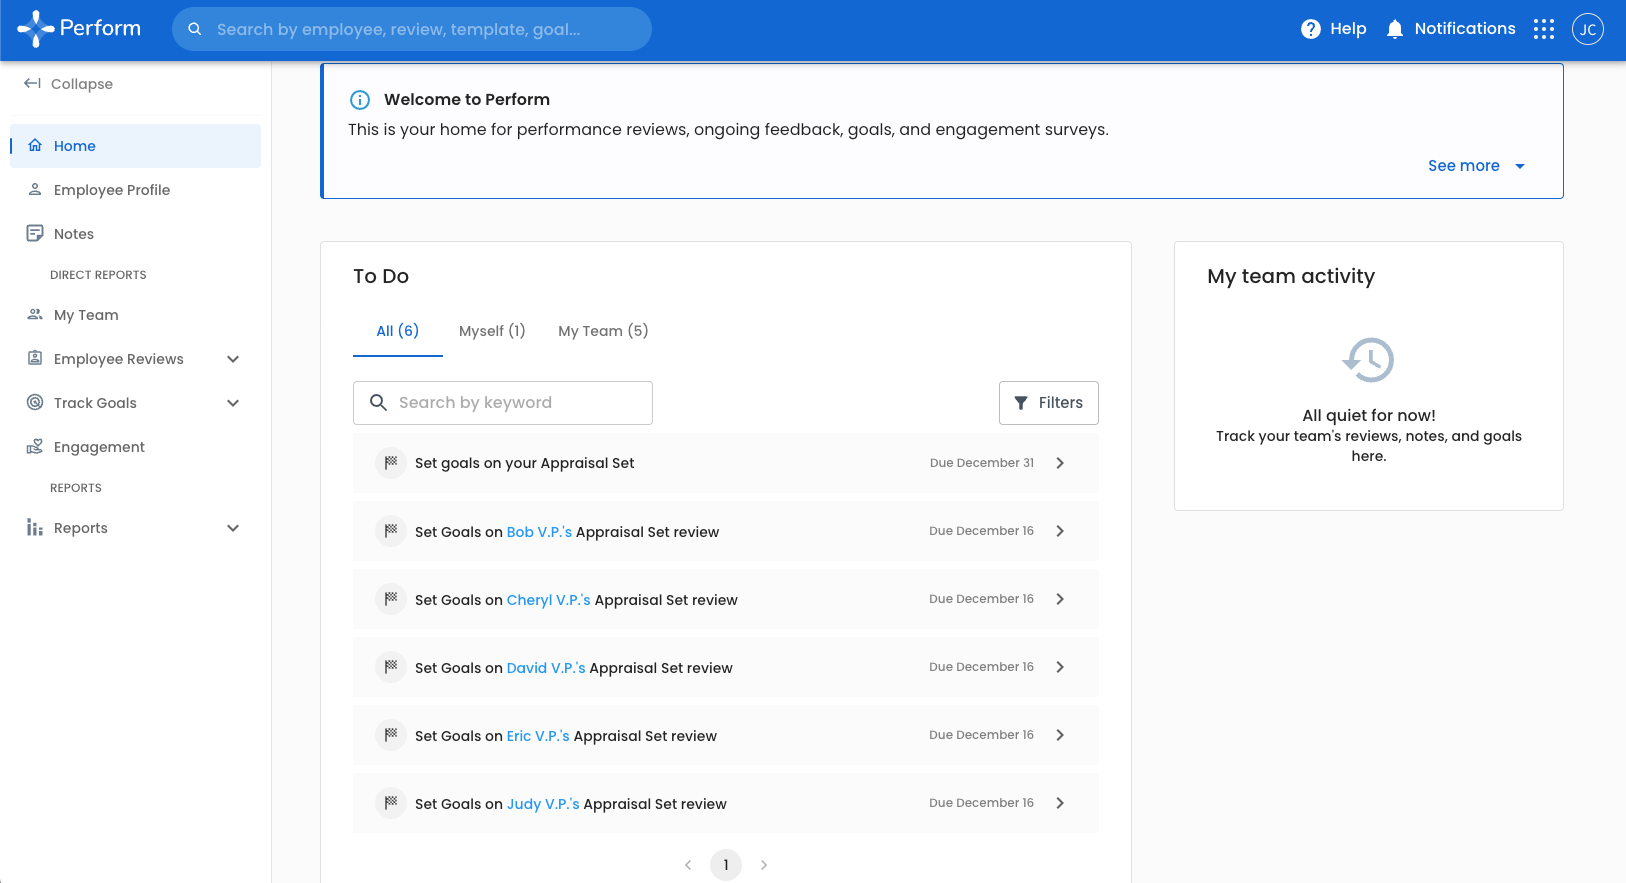Expand Employee Reviews chevron

[233, 359]
